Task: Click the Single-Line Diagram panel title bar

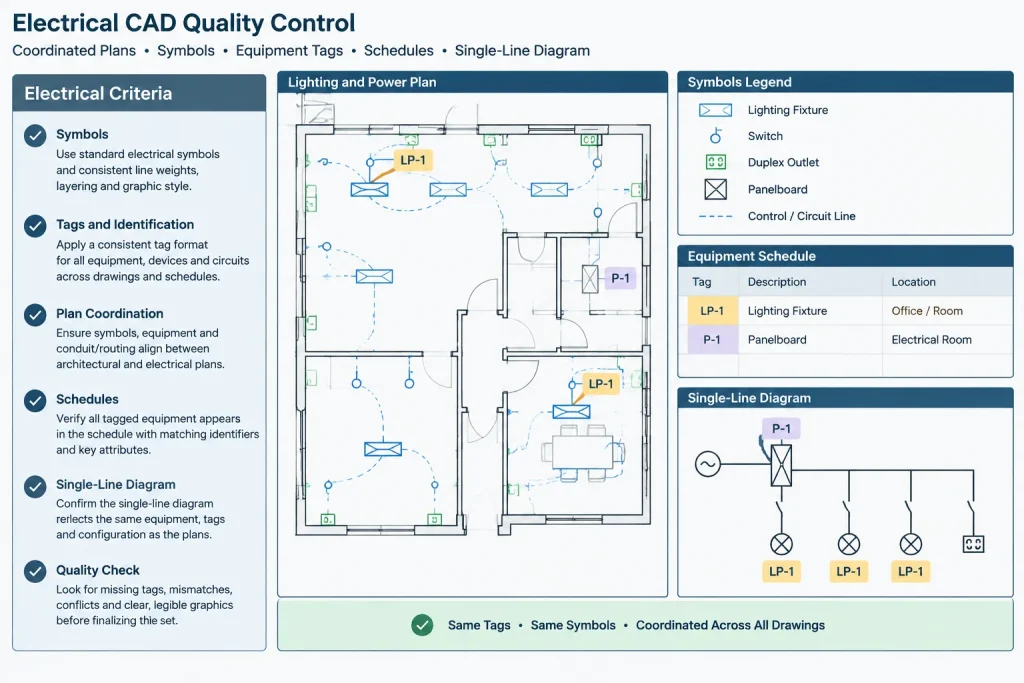Action: (x=845, y=398)
